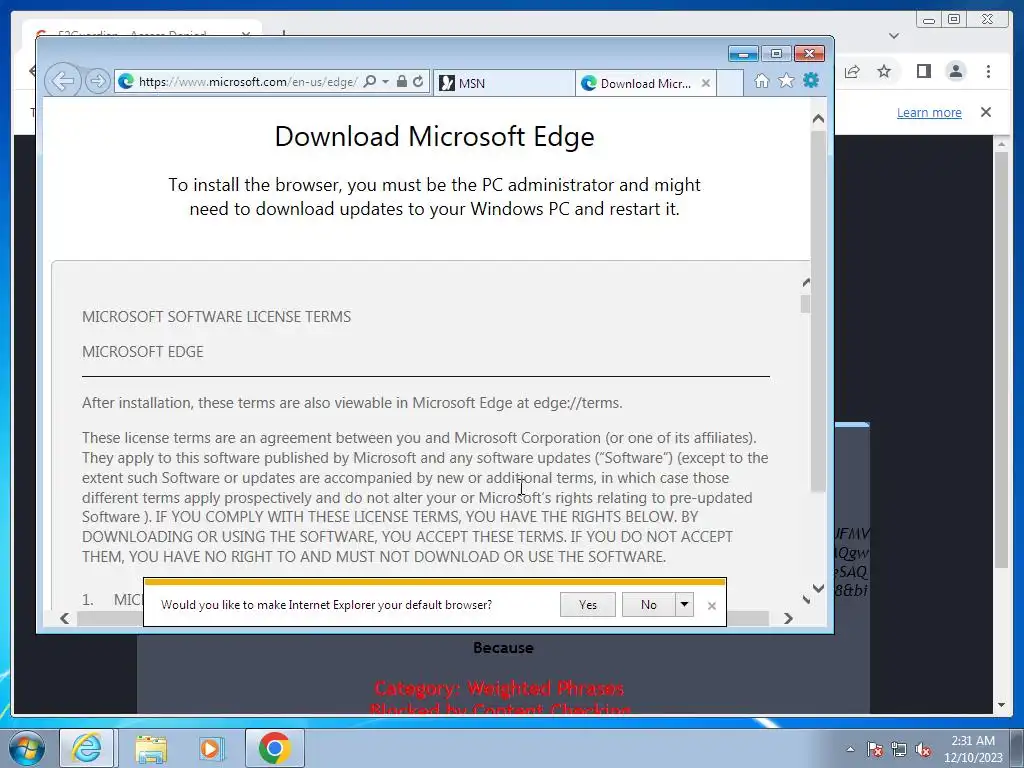Click Learn more link in Chrome
Screen dimensions: 1024x768
pyautogui.click(x=929, y=112)
